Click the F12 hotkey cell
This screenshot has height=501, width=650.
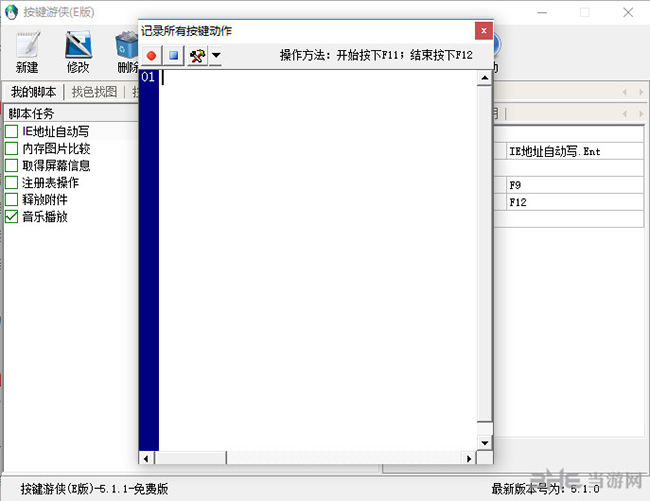[x=575, y=202]
